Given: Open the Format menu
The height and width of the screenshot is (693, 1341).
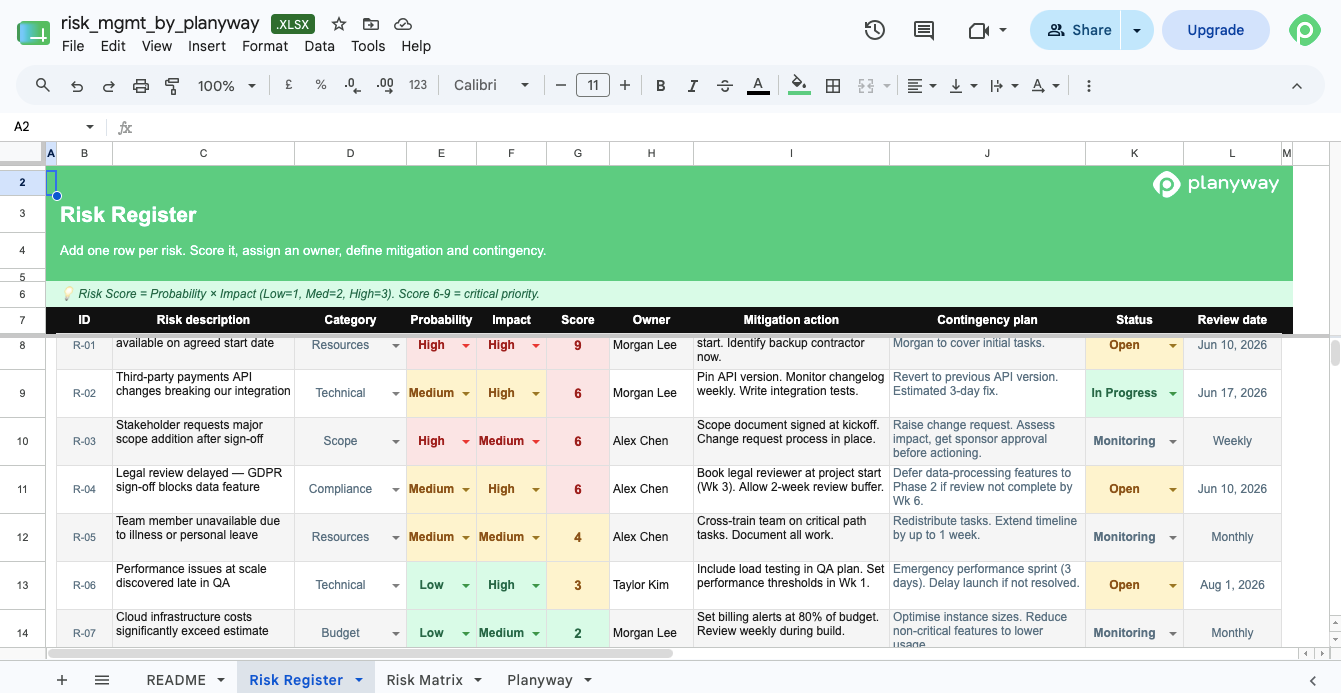Looking at the screenshot, I should point(265,46).
